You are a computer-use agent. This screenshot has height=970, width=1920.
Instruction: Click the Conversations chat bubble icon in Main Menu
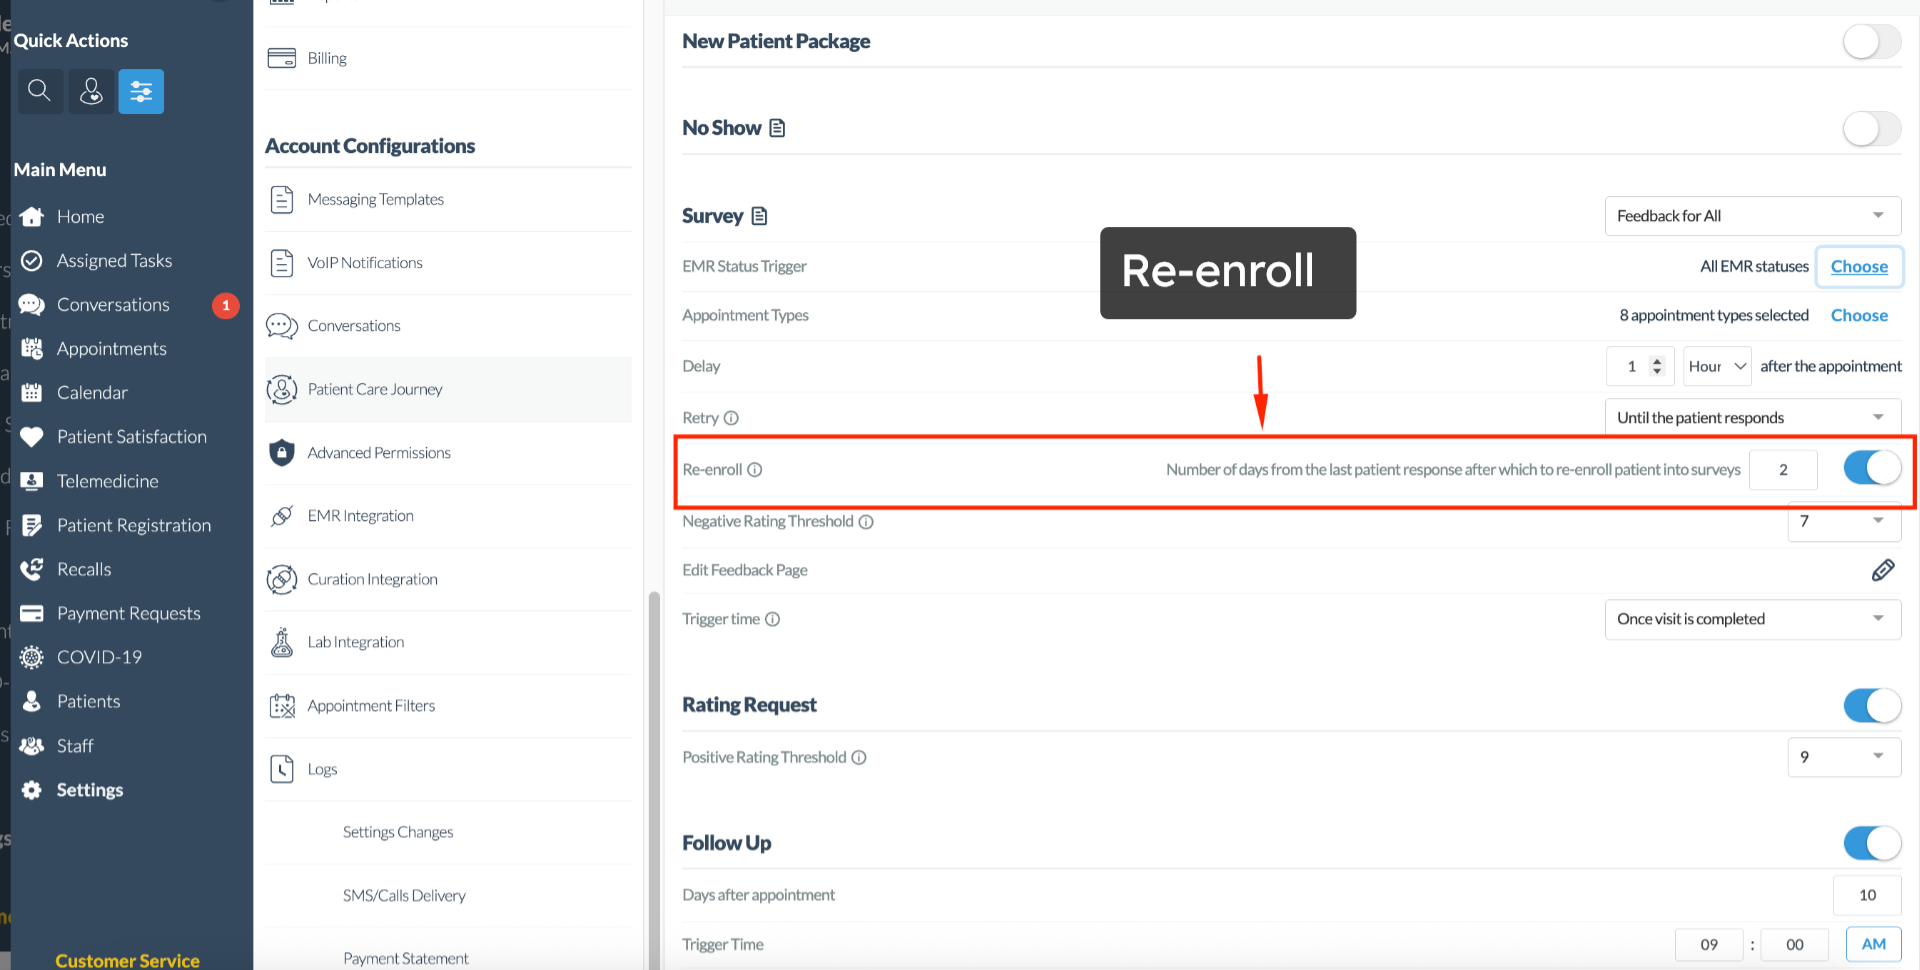[32, 304]
